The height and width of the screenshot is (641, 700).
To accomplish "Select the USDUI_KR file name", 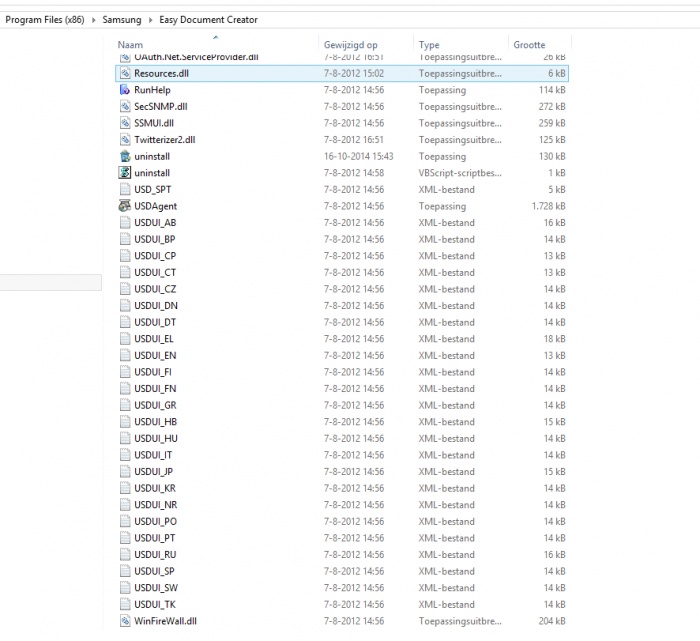I will pyautogui.click(x=155, y=488).
